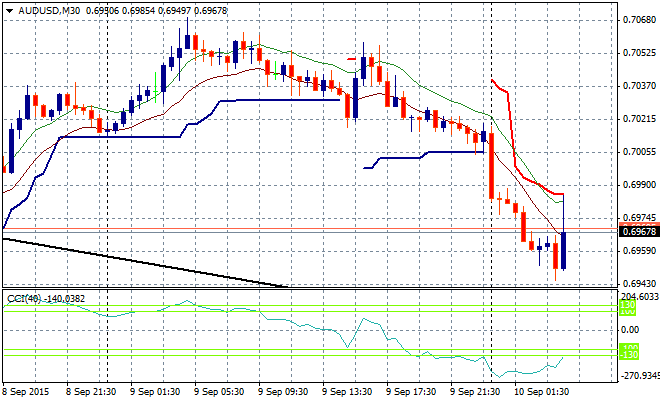
Task: Click the green -130 CCI level tag
Action: 629,355
